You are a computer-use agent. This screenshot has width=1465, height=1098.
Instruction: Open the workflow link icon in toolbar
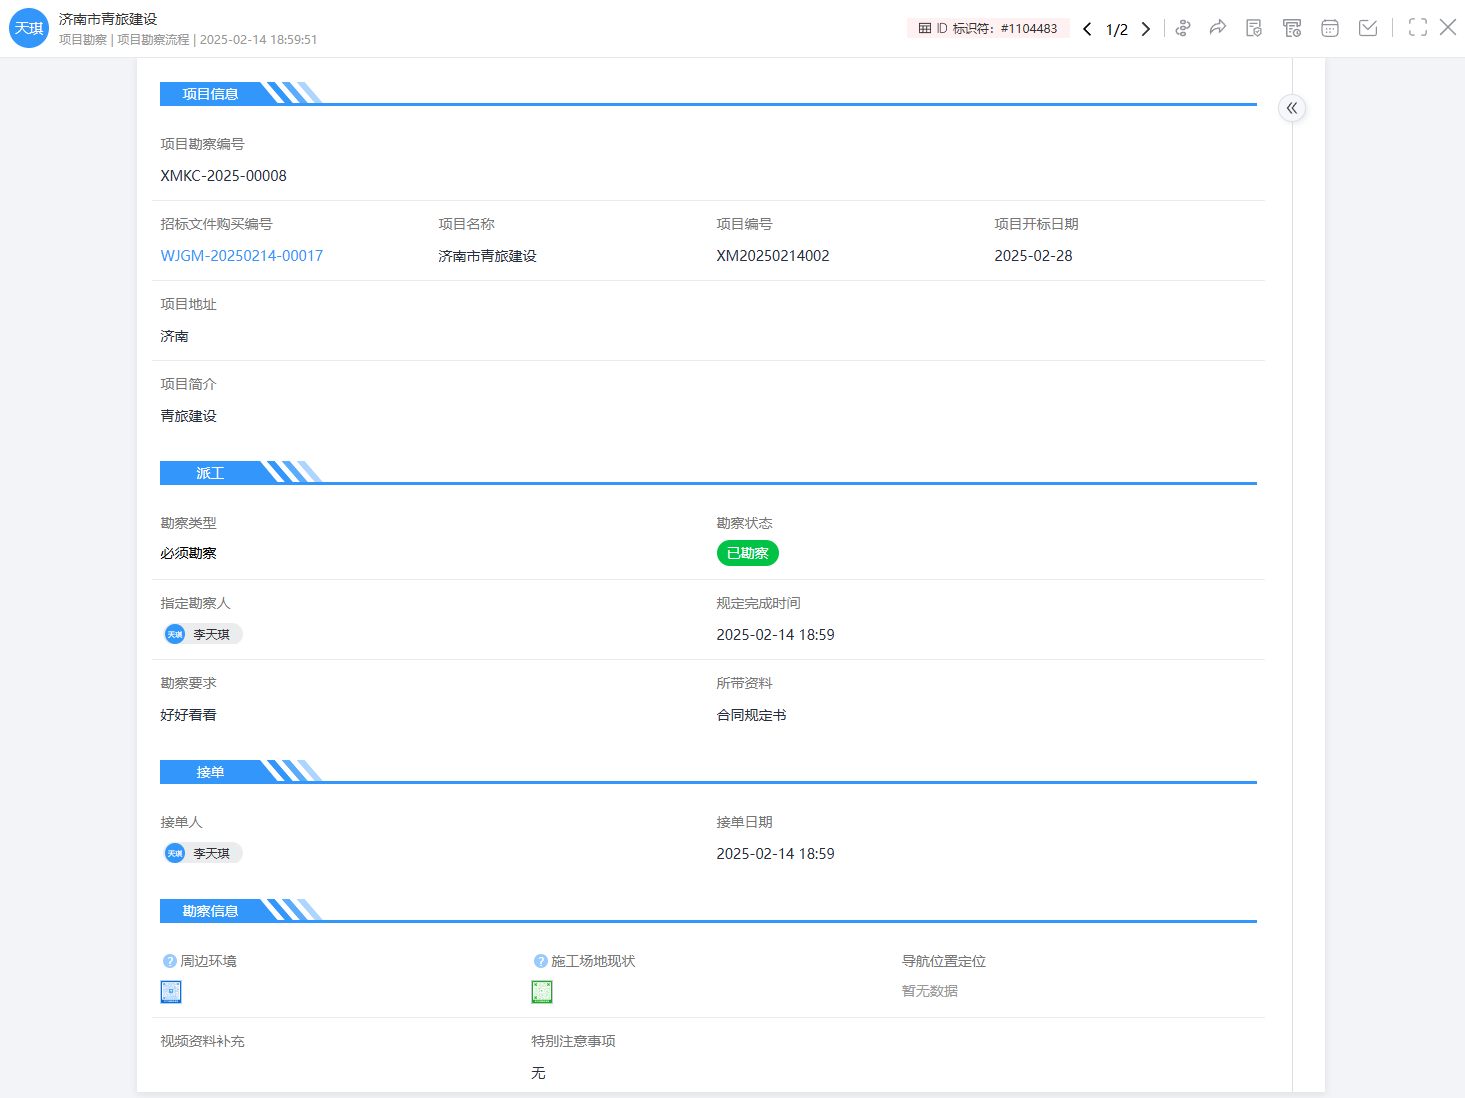(x=1183, y=28)
